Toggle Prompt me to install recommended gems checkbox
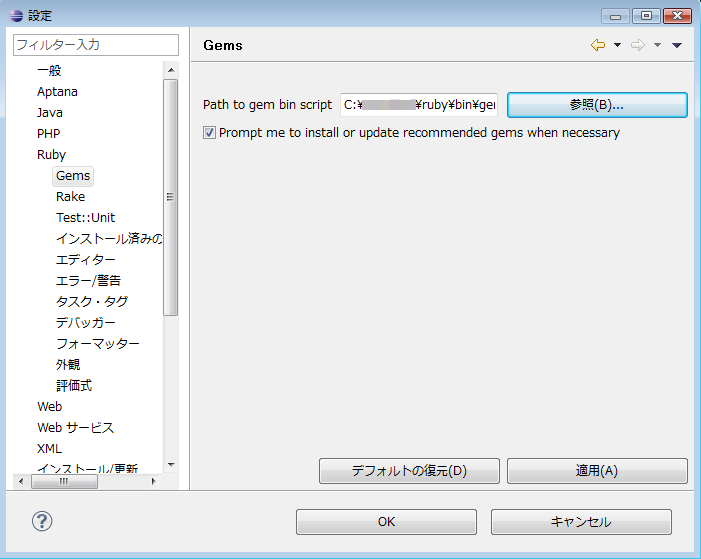701x559 pixels. click(x=209, y=133)
